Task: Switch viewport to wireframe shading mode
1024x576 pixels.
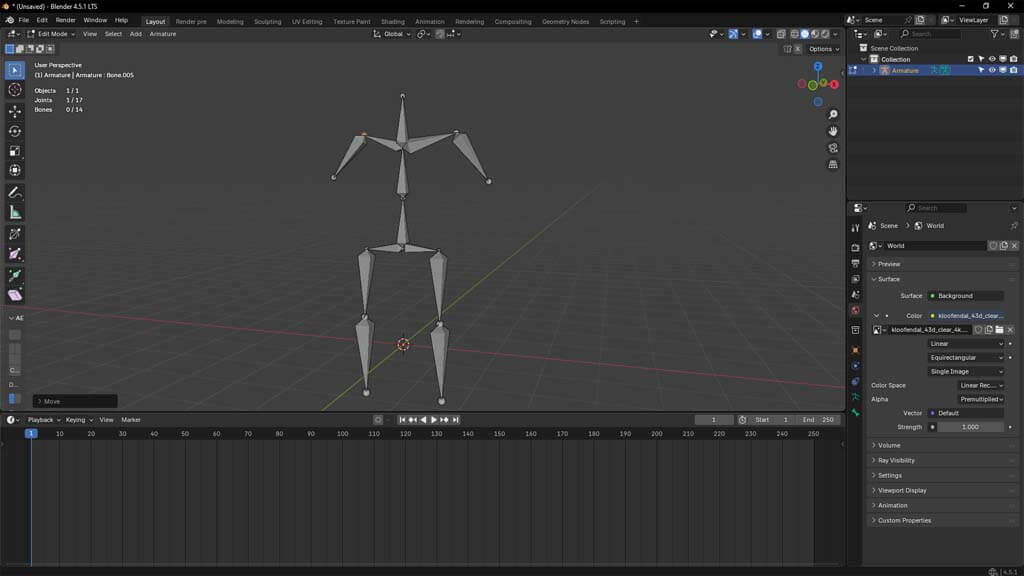Action: coord(794,34)
